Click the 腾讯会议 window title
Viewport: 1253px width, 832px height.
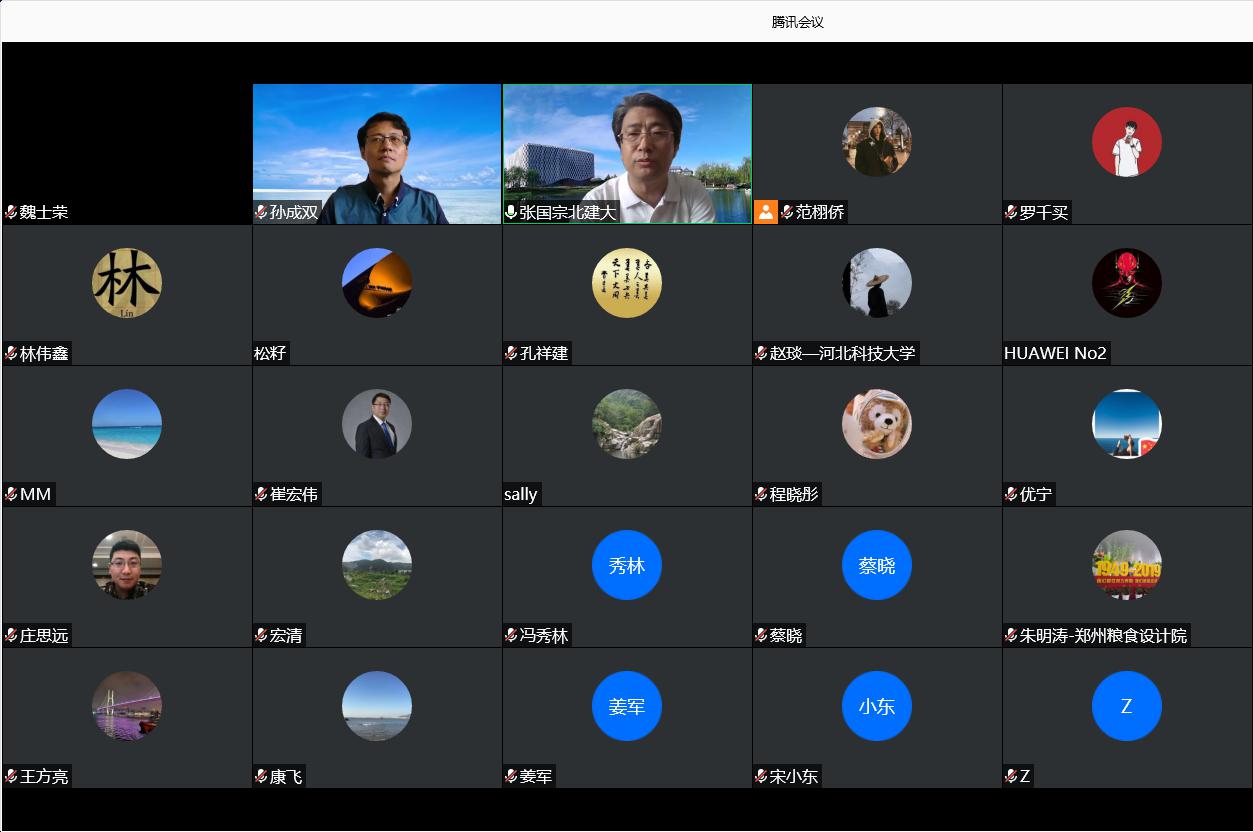point(797,22)
